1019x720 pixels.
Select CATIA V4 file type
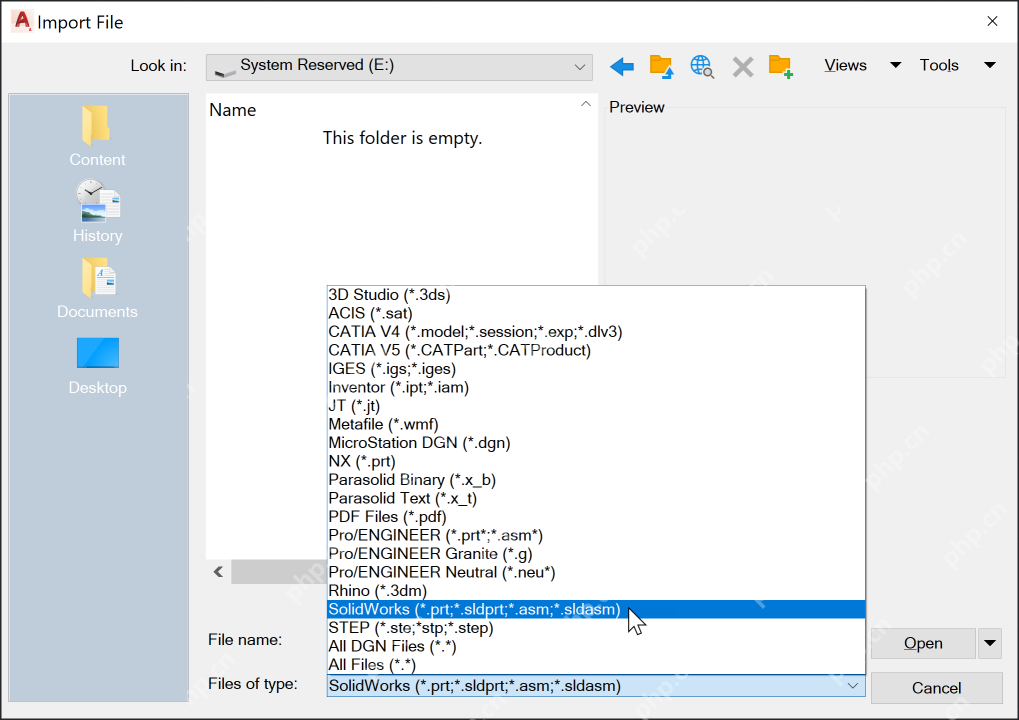click(596, 332)
